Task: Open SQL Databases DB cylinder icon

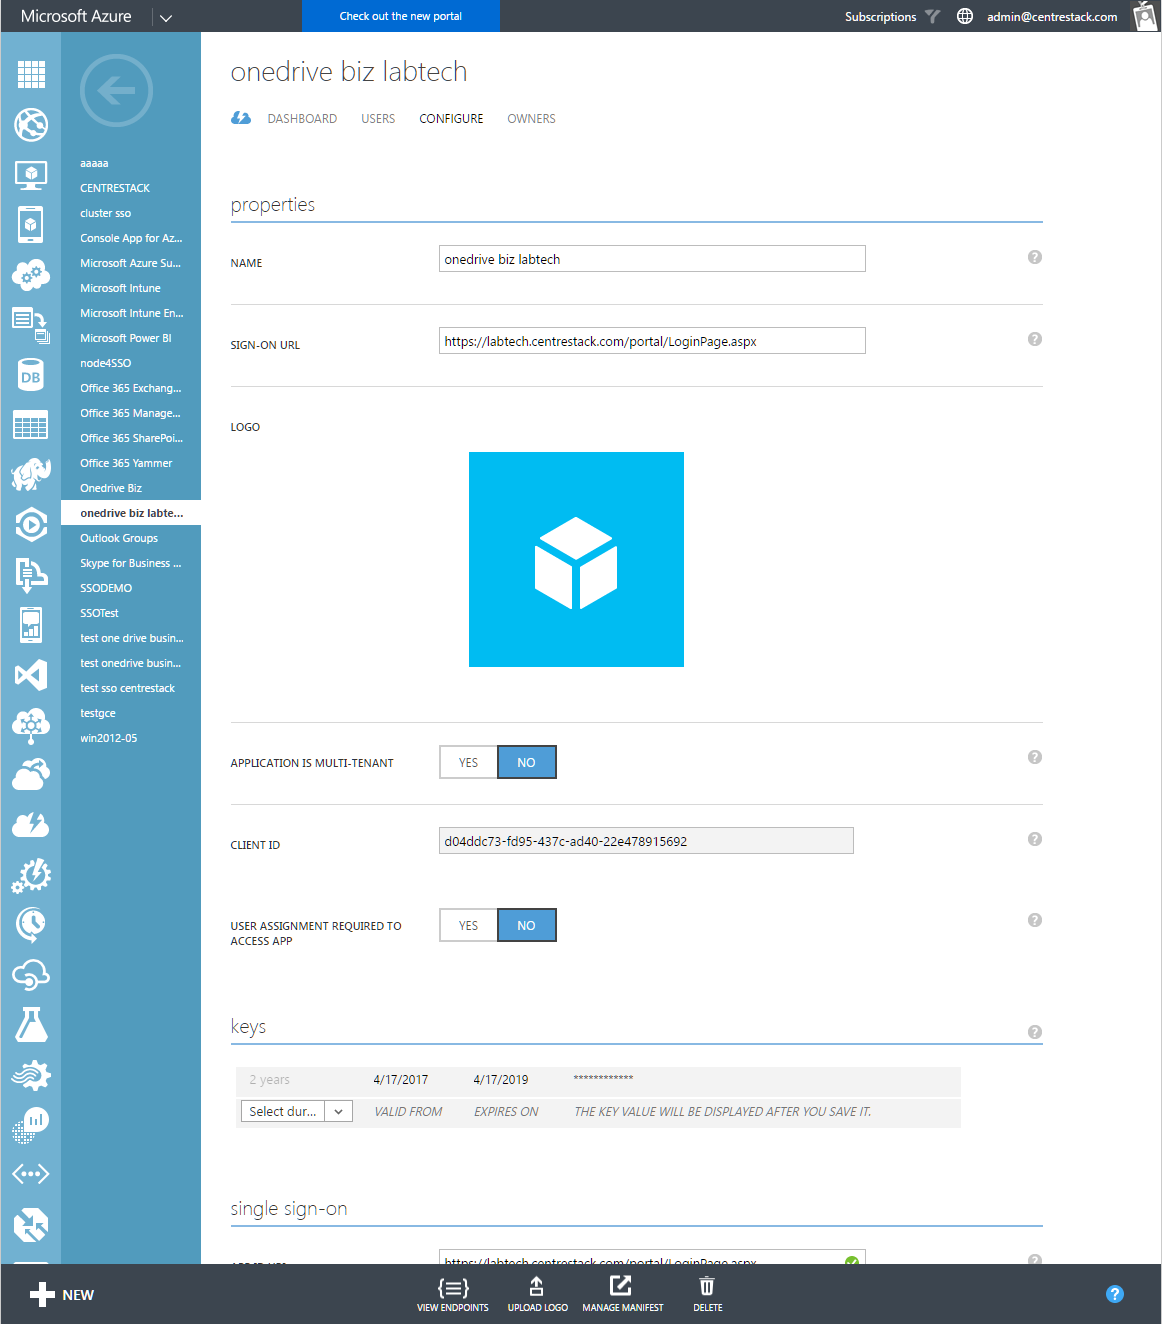Action: 31,375
